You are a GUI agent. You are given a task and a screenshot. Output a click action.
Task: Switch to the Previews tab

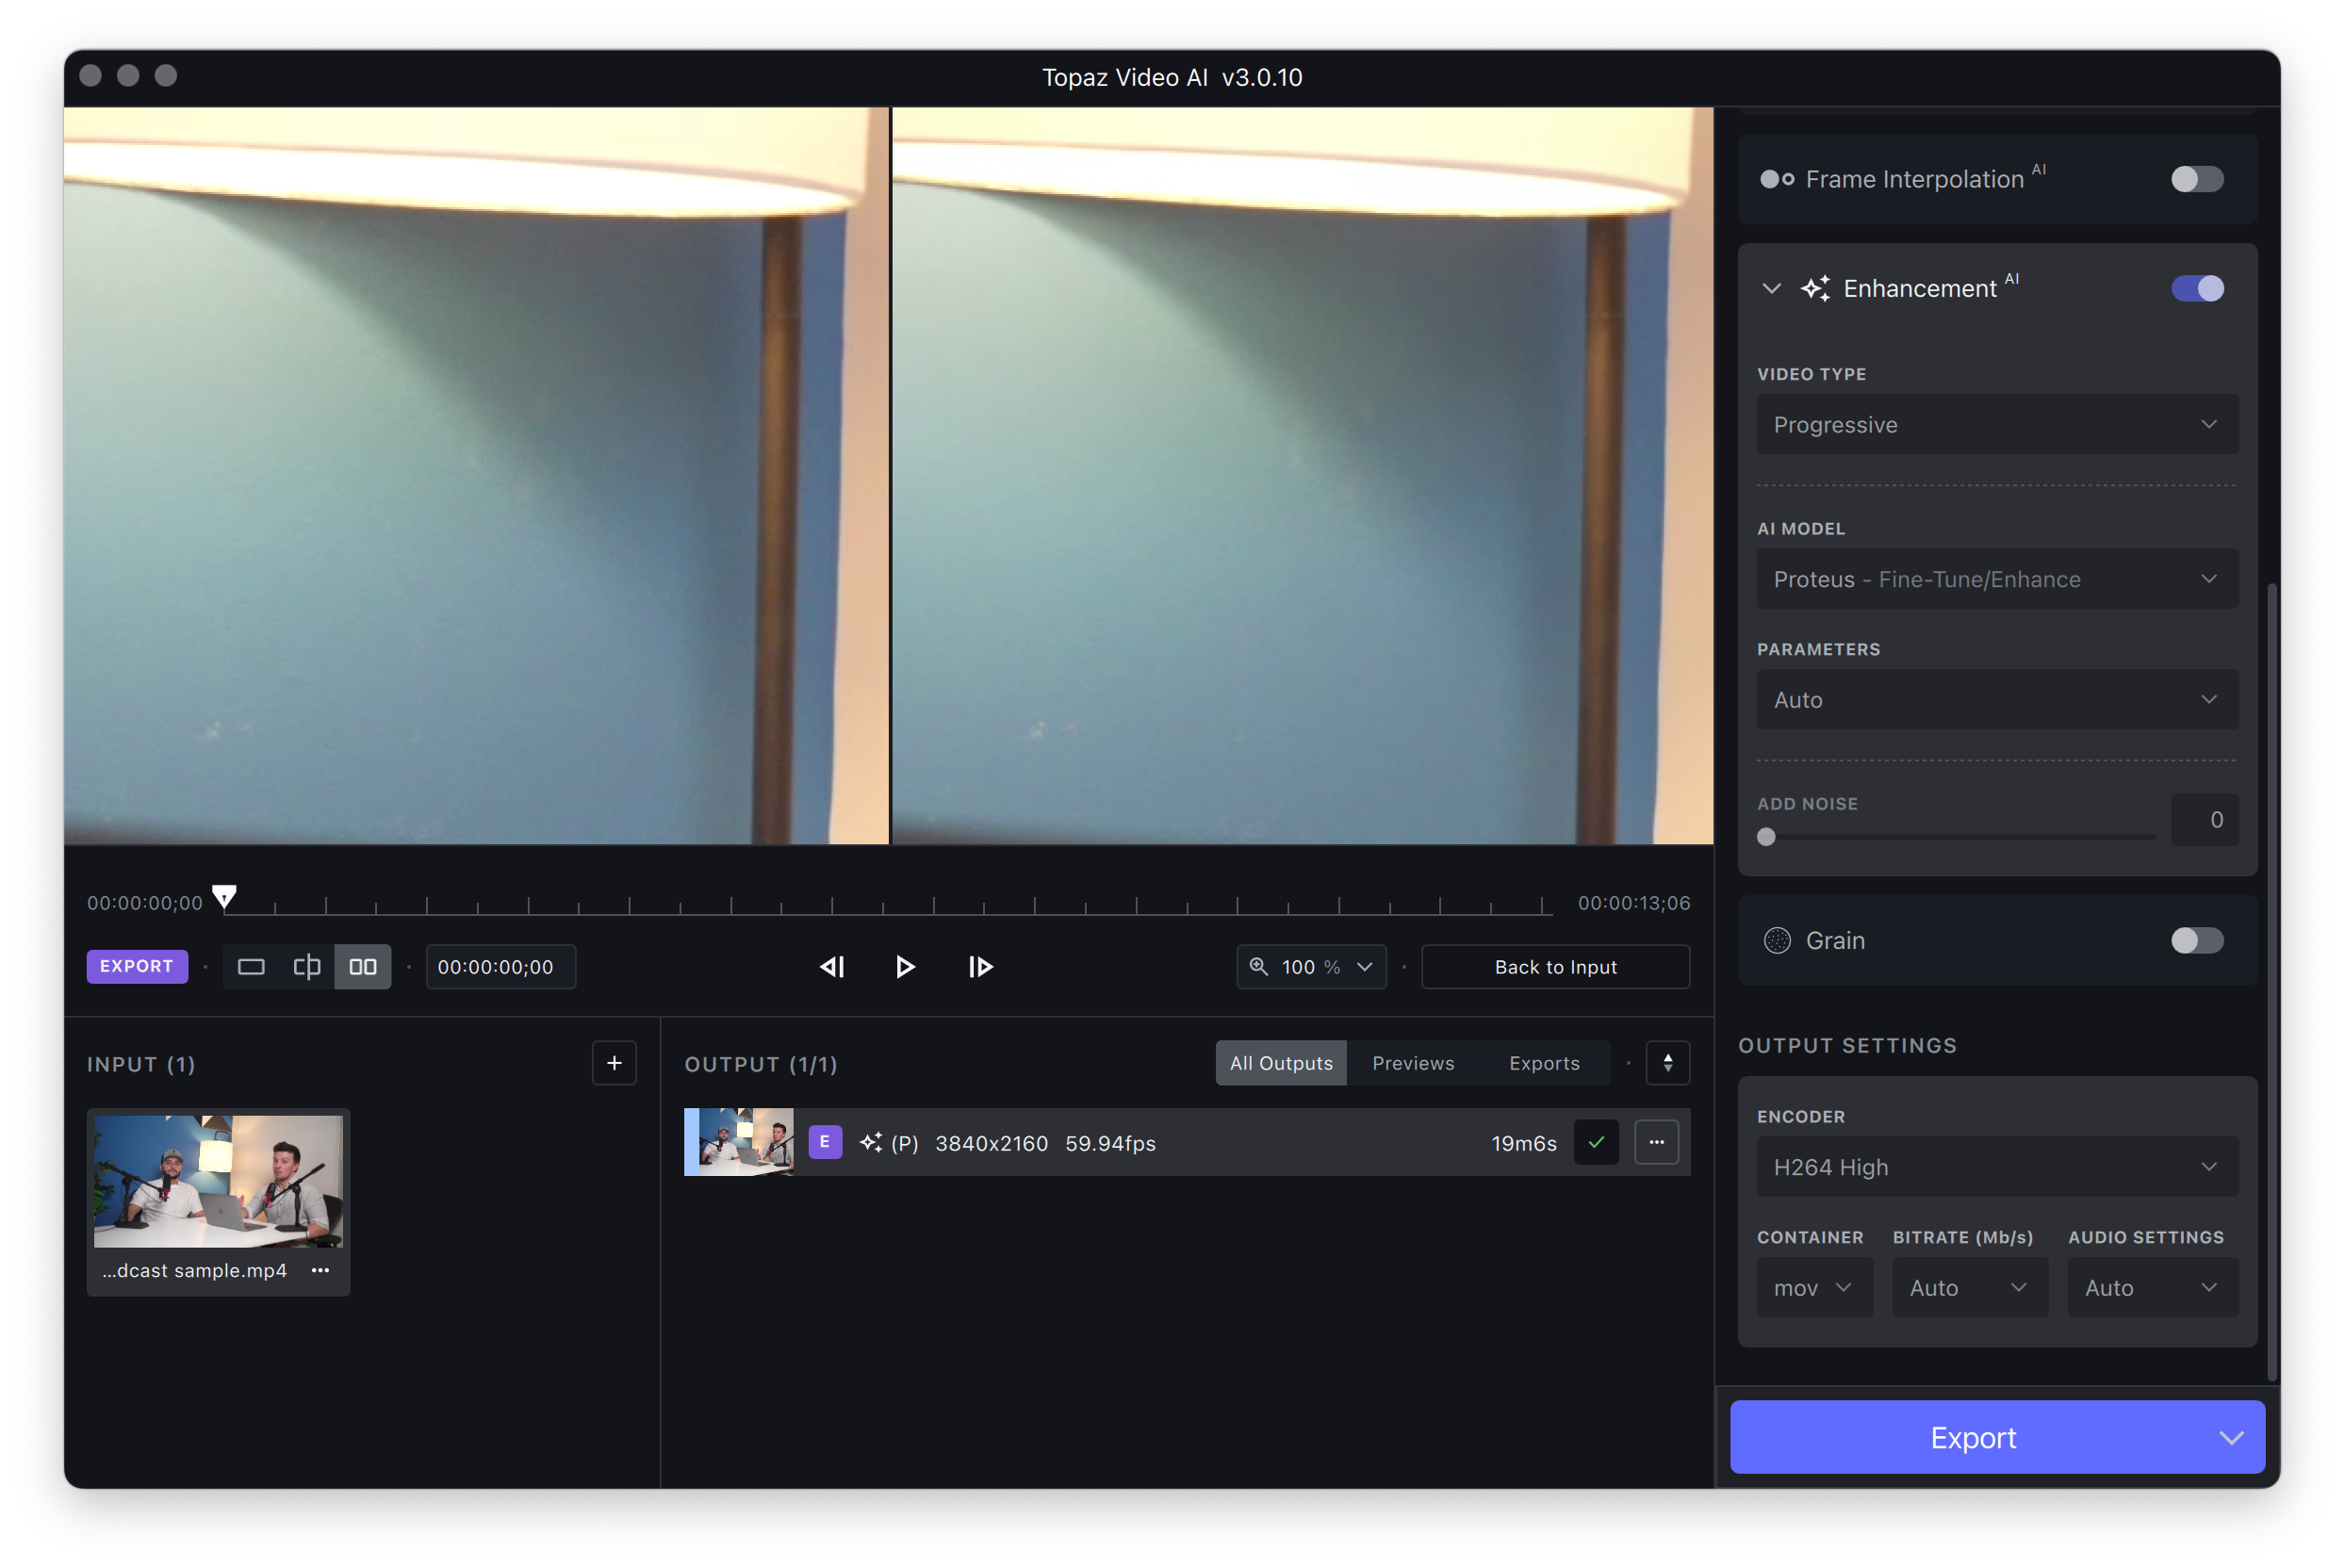point(1412,1063)
